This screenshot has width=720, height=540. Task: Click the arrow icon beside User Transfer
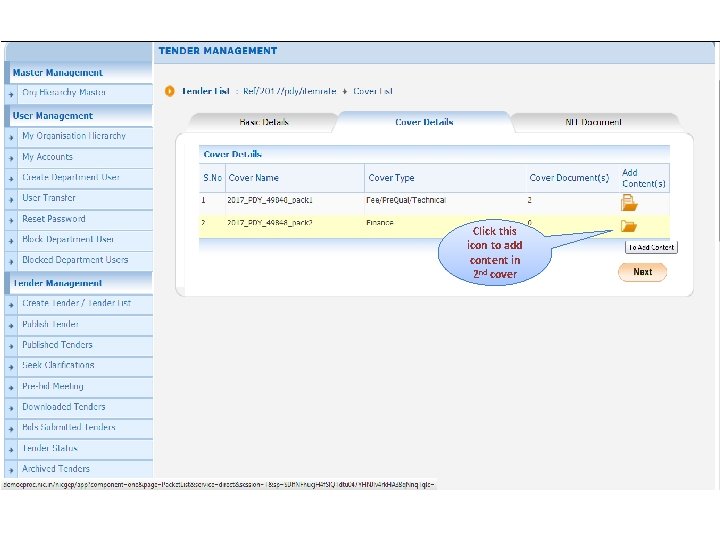click(11, 200)
